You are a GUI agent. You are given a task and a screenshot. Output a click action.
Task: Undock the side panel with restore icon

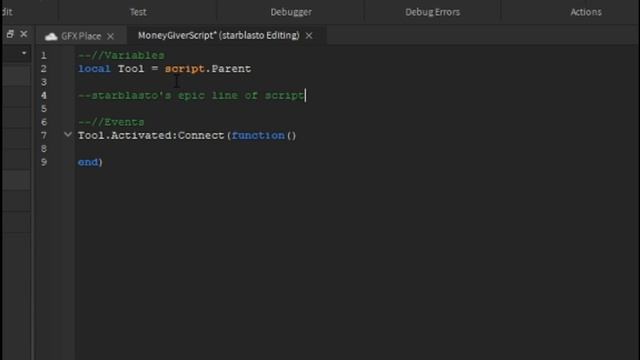(x=10, y=34)
